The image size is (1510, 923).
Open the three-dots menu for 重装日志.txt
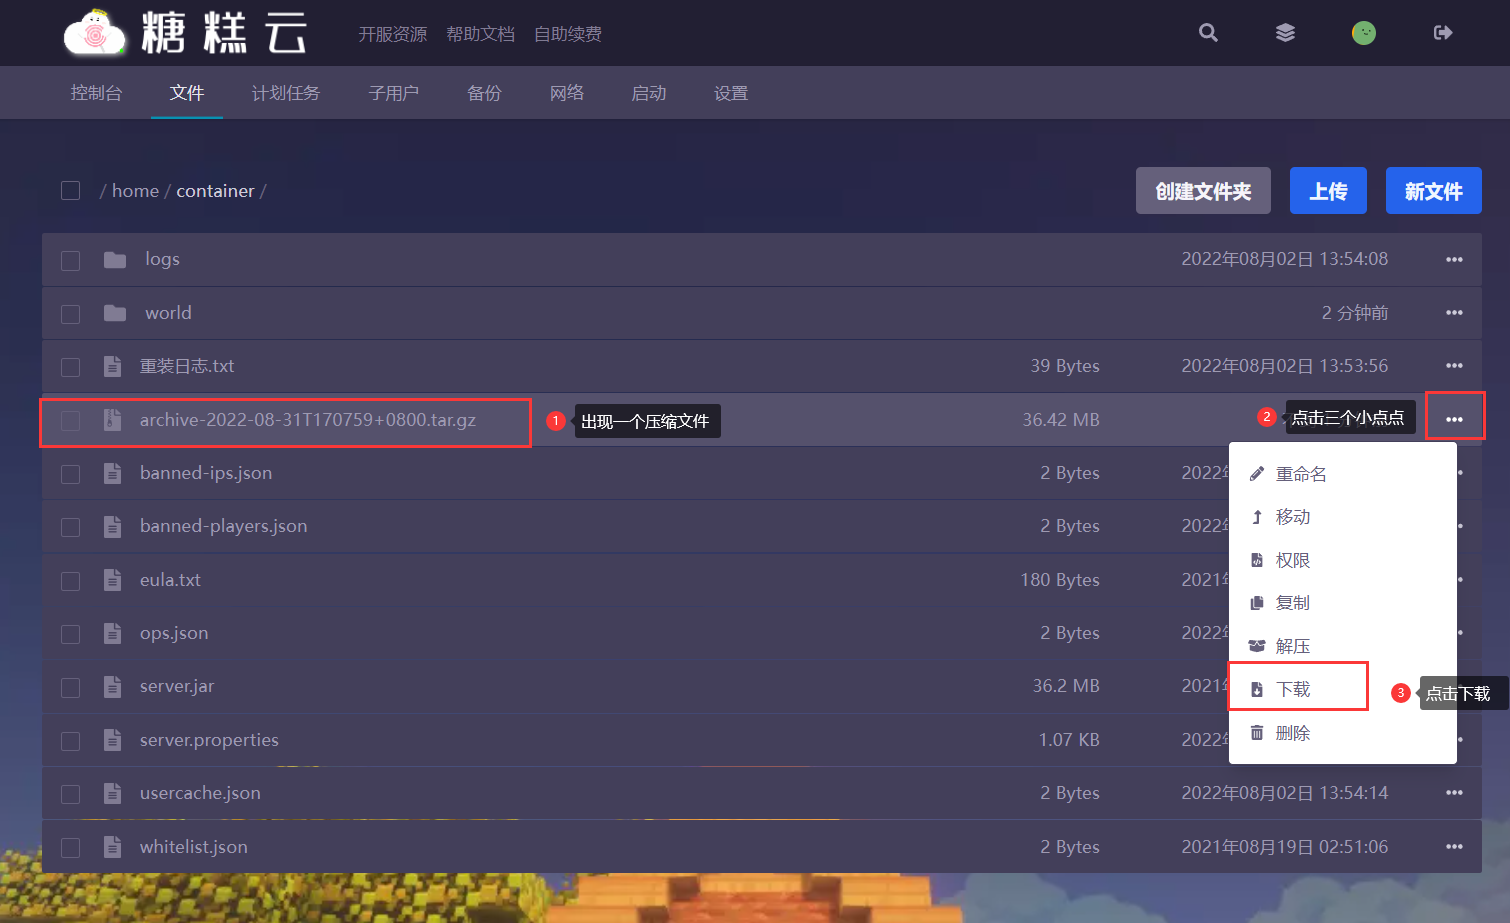[1454, 366]
